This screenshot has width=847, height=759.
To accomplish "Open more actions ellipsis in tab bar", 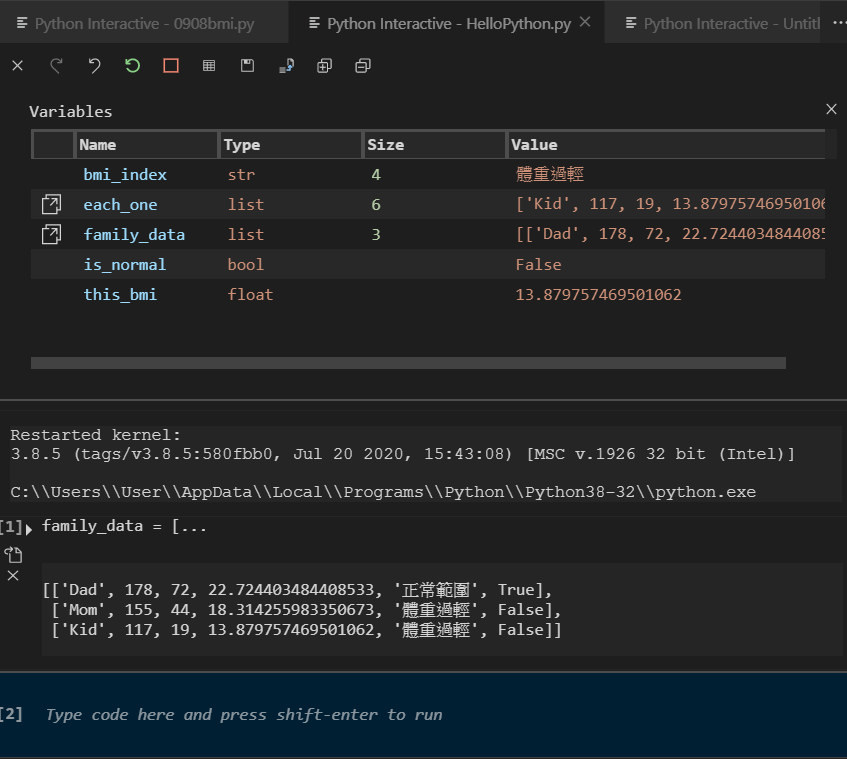I will [x=838, y=22].
